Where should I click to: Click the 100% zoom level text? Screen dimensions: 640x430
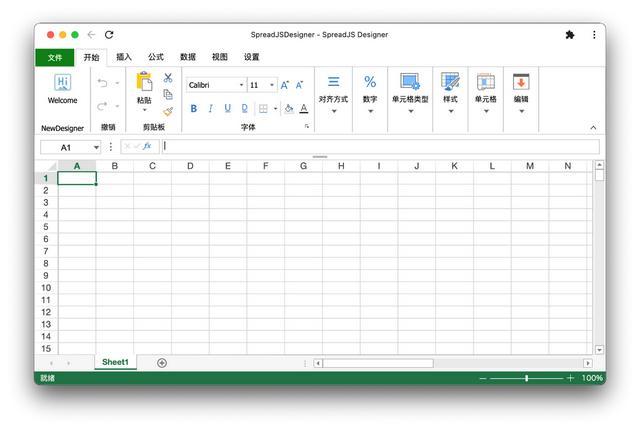click(592, 378)
